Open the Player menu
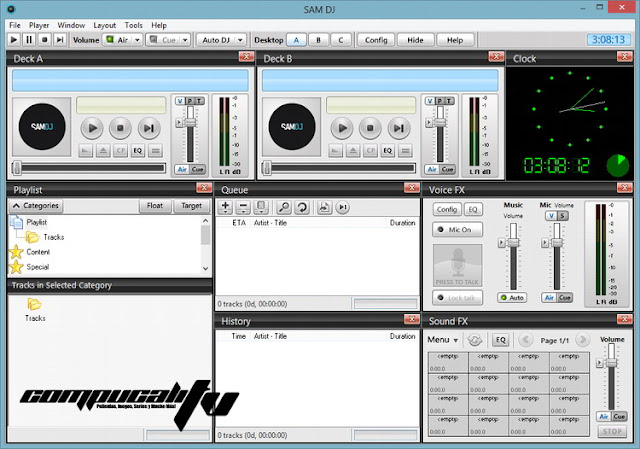The image size is (640, 449). (39, 25)
